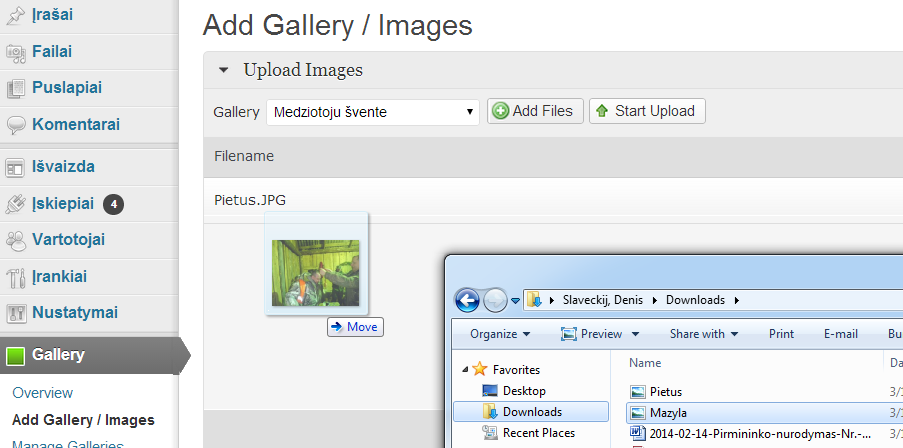Click the Įrankiai tools icon
Image resolution: width=903 pixels, height=448 pixels.
(x=16, y=277)
